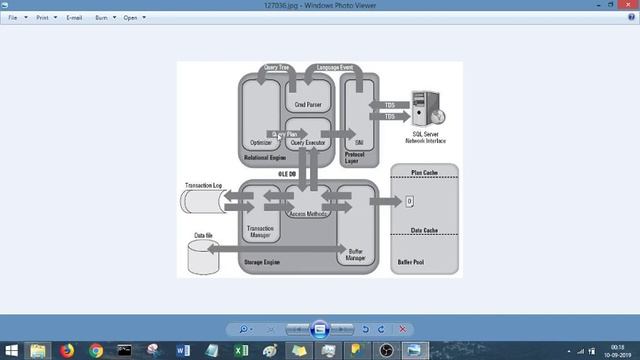Open the Burn menu

pyautogui.click(x=101, y=18)
